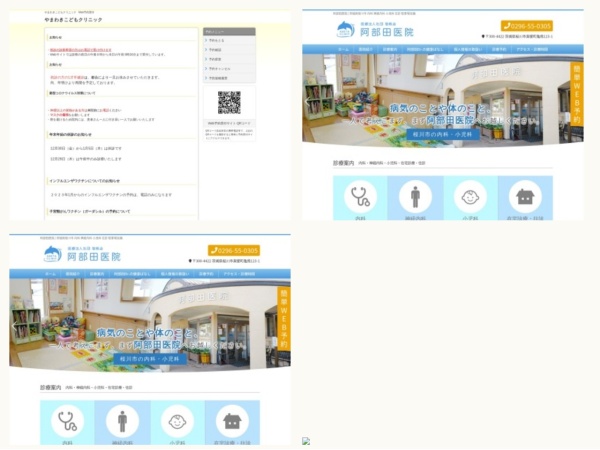
Task: Click the 診療案内 section heading in lower 阿部田医院 page
Action: [51, 388]
